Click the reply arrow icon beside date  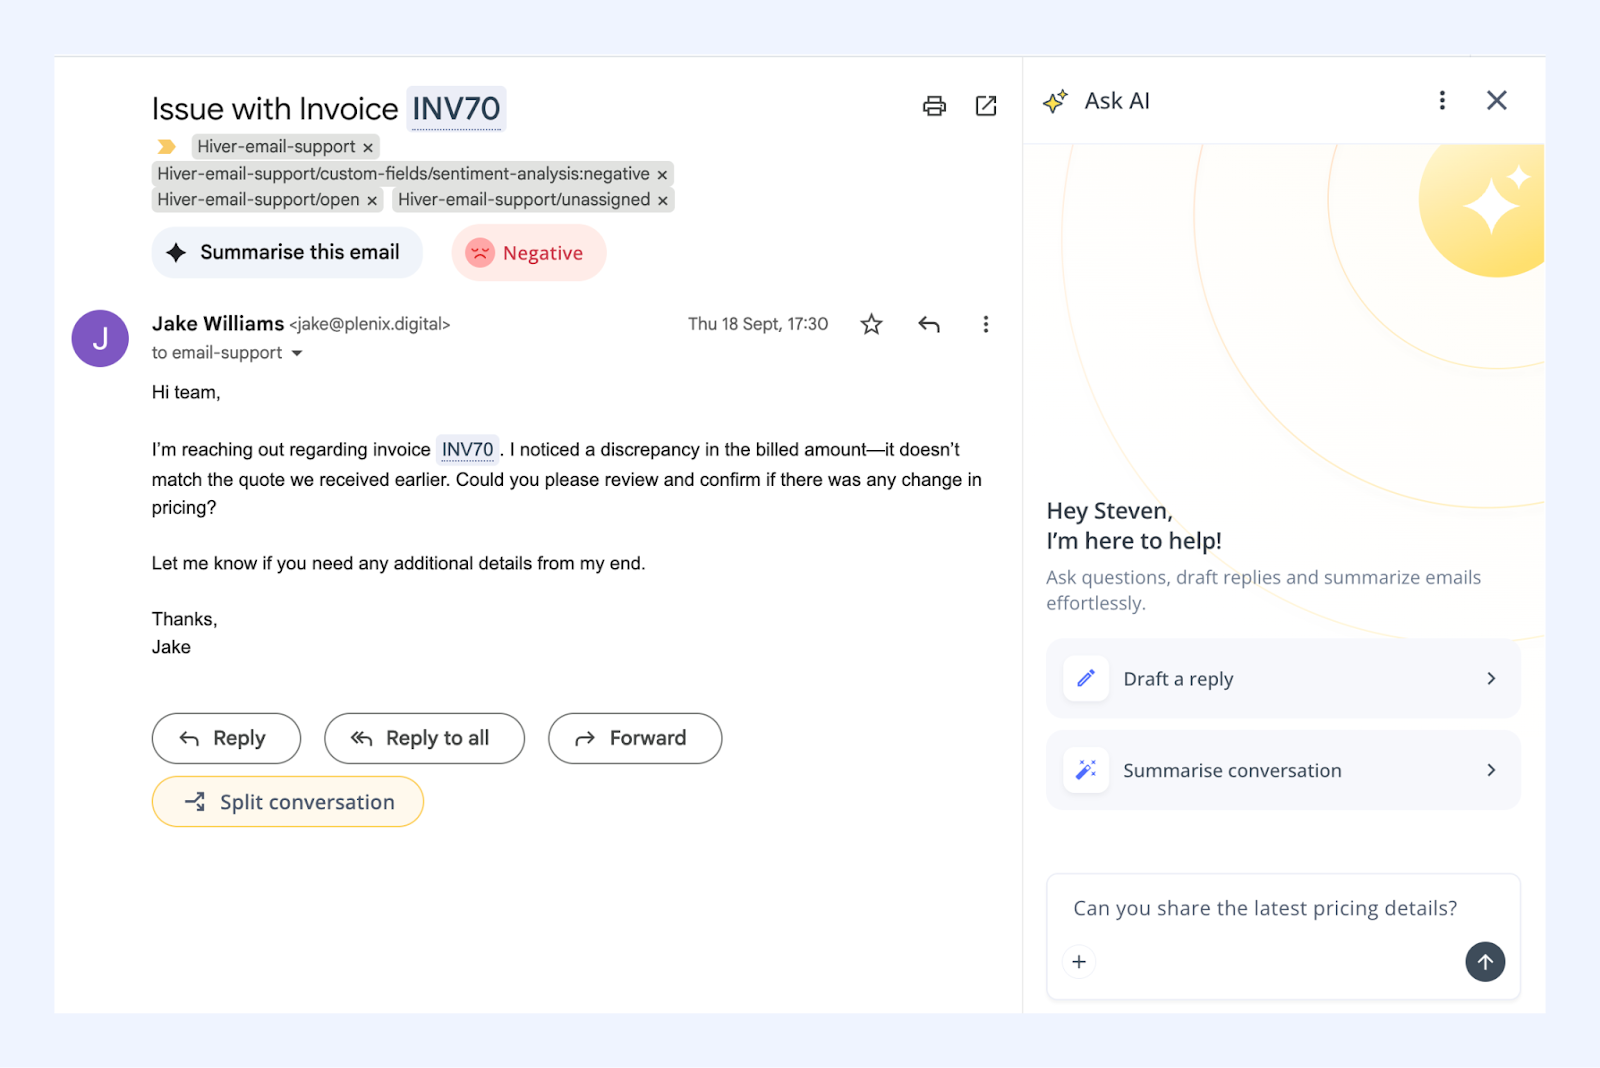coord(929,324)
